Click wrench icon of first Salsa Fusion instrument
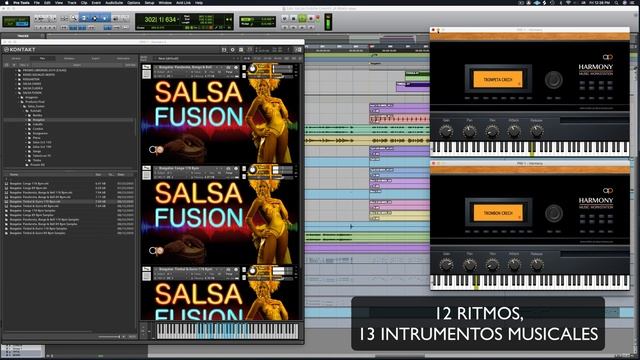The width and height of the screenshot is (640, 360). pos(146,67)
